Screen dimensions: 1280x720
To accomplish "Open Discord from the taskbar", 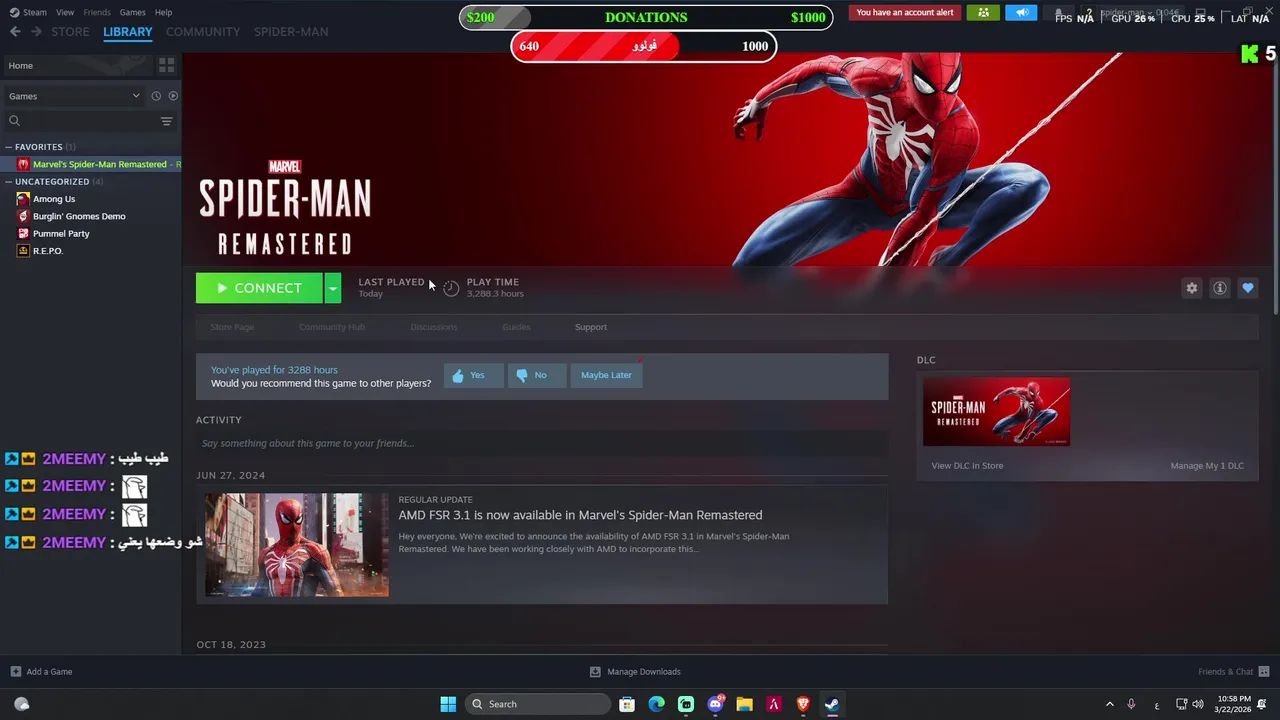I will click(715, 704).
